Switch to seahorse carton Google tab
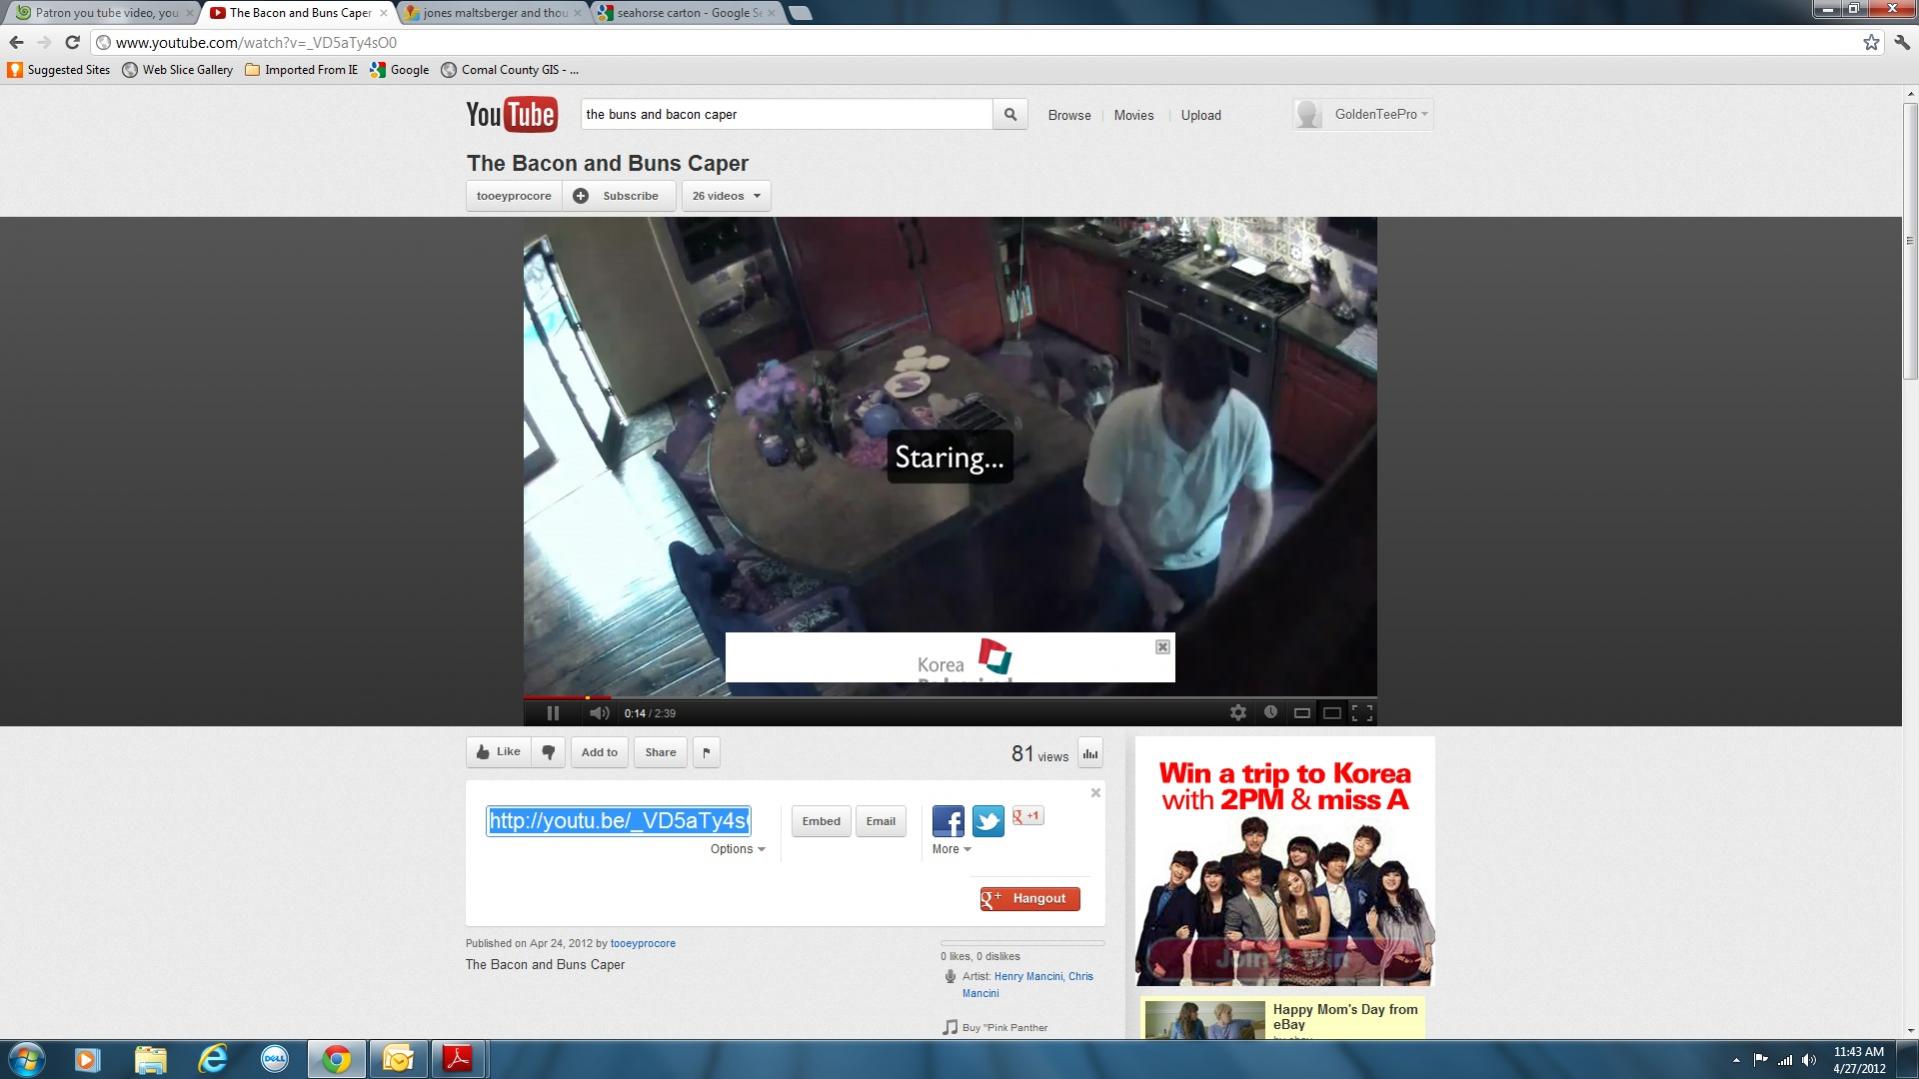This screenshot has width=1919, height=1079. click(688, 13)
